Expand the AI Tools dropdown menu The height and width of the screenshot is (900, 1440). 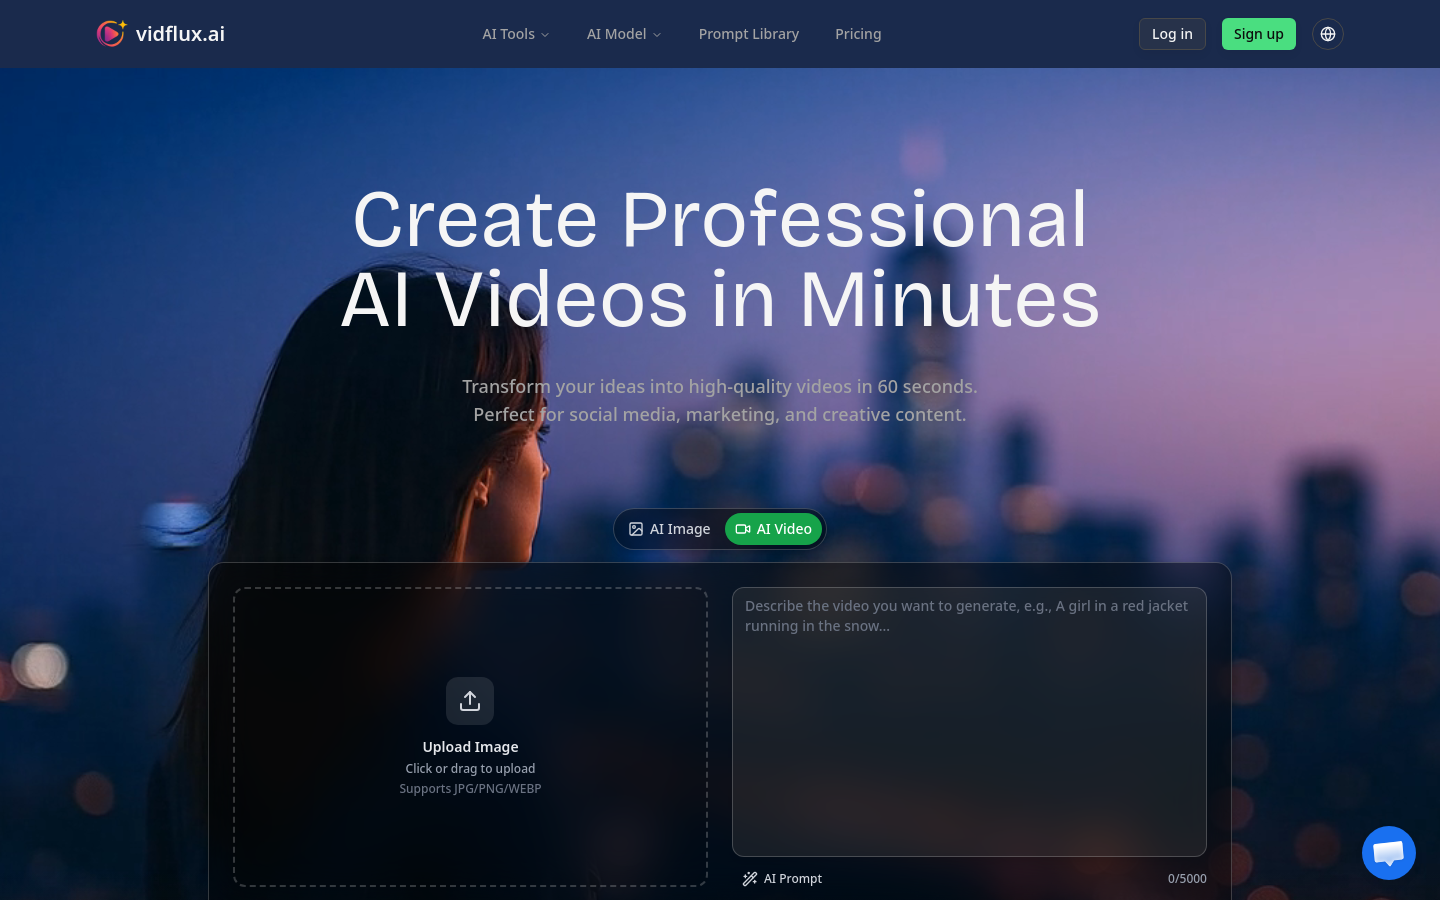click(x=516, y=34)
